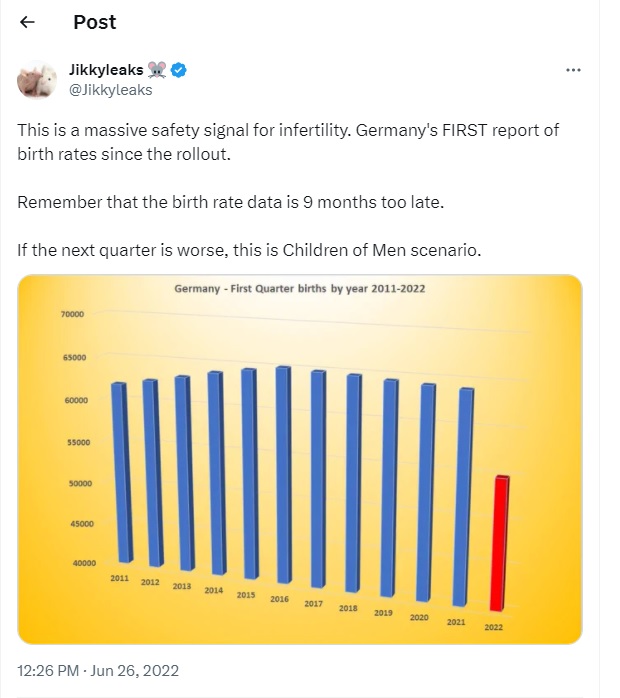Open the @Jikkyleaks handle link
Screen dimensions: 620x698
[x=109, y=90]
